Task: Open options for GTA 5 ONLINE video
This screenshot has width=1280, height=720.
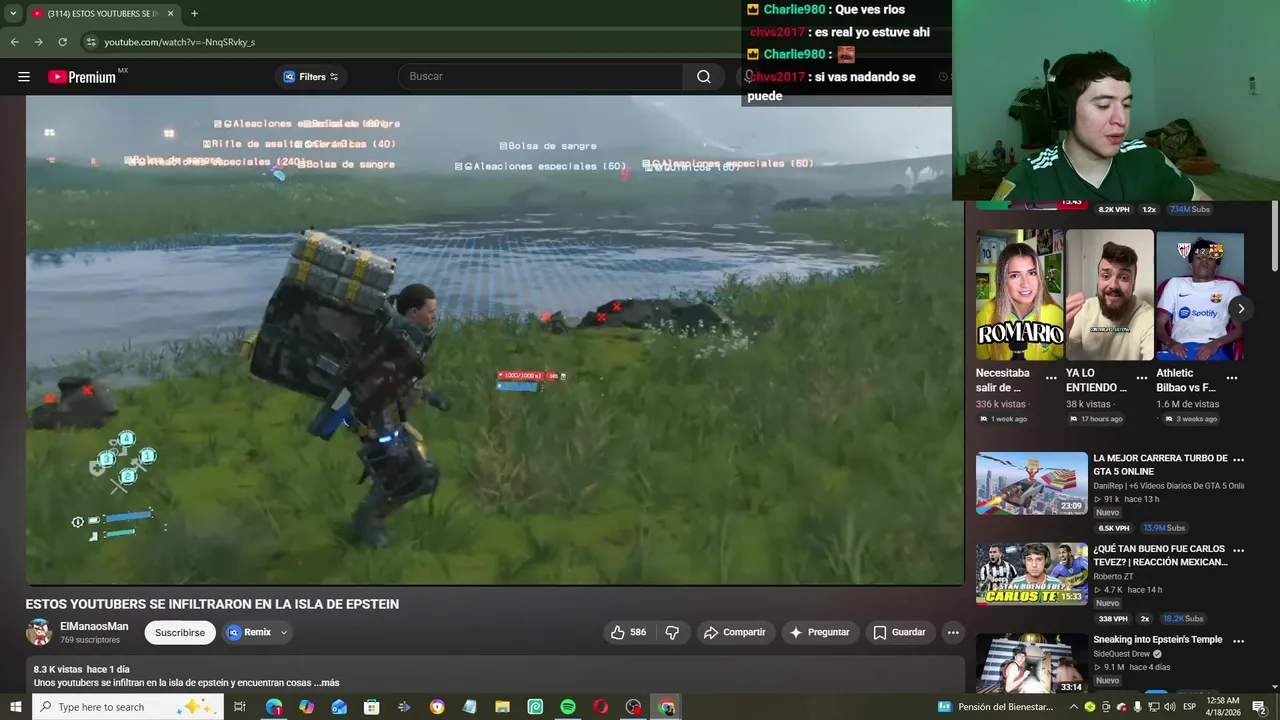Action: (1238, 459)
